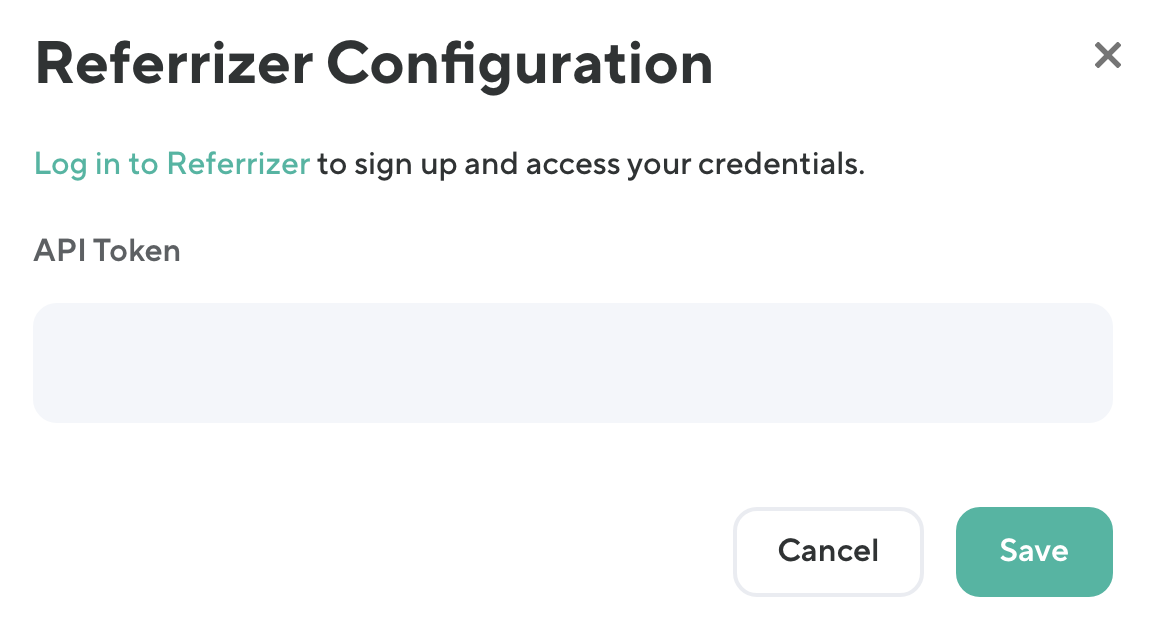This screenshot has width=1160, height=624.
Task: Click into the API Token field
Action: tap(572, 362)
